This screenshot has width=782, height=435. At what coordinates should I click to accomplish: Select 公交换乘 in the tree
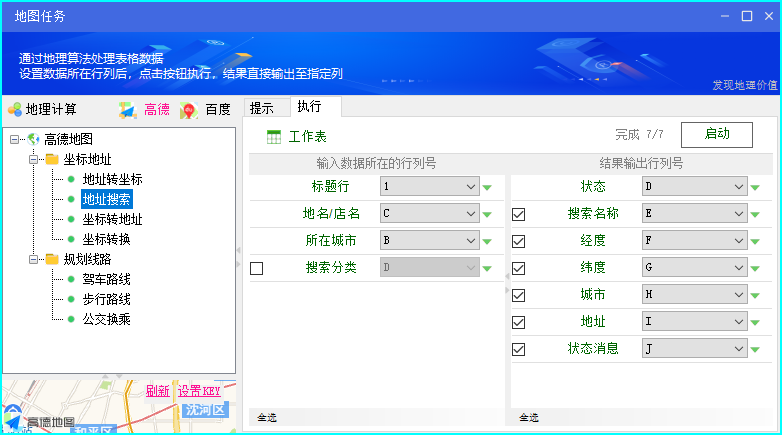coord(107,319)
